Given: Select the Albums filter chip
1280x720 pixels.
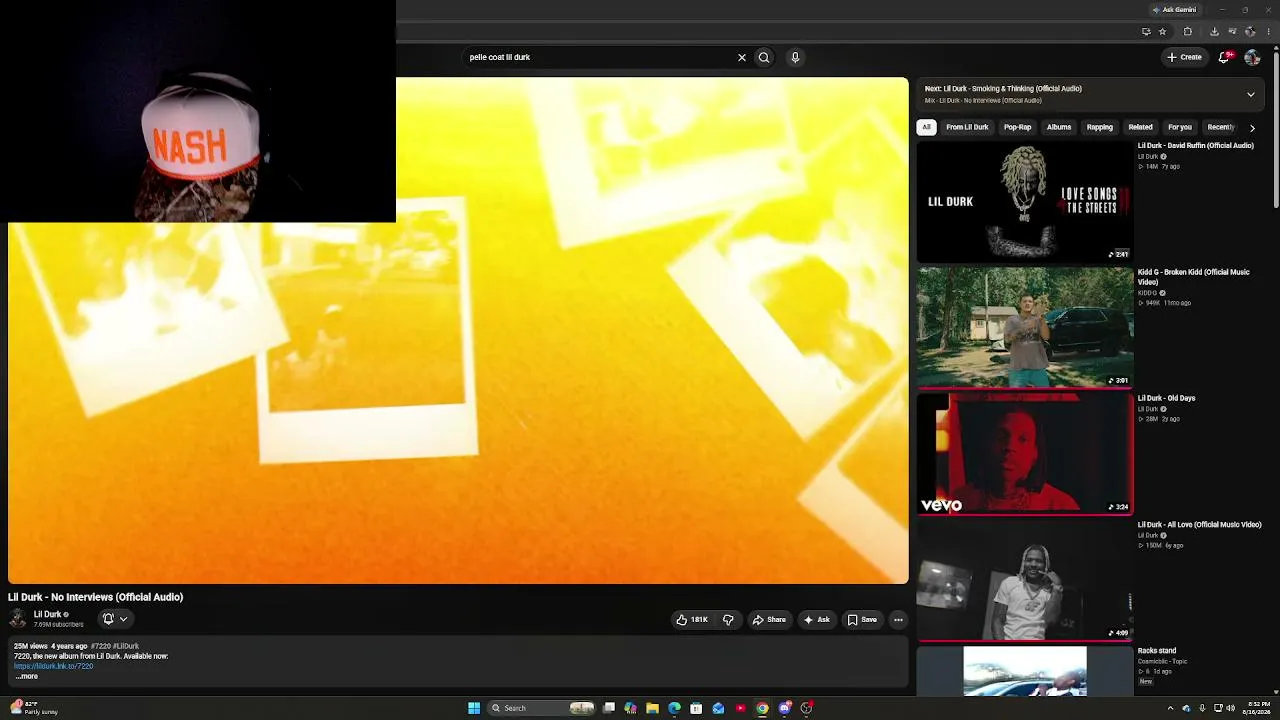Looking at the screenshot, I should [x=1059, y=127].
